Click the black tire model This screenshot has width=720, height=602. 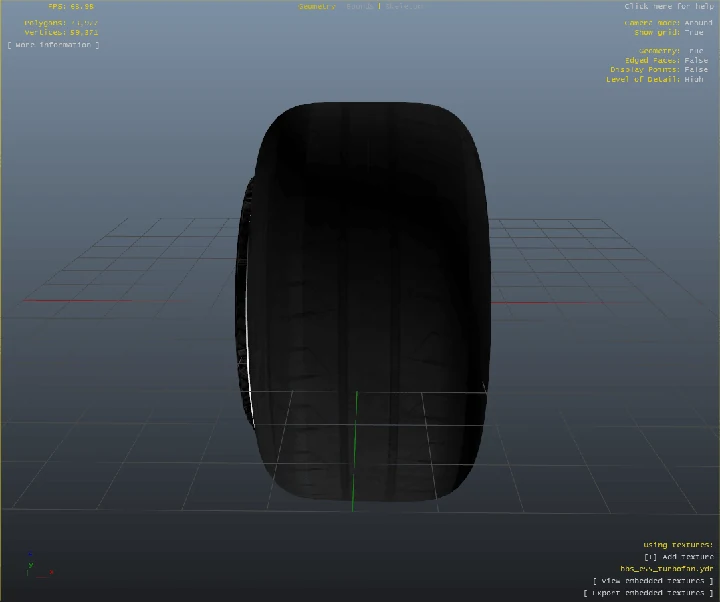tap(363, 301)
